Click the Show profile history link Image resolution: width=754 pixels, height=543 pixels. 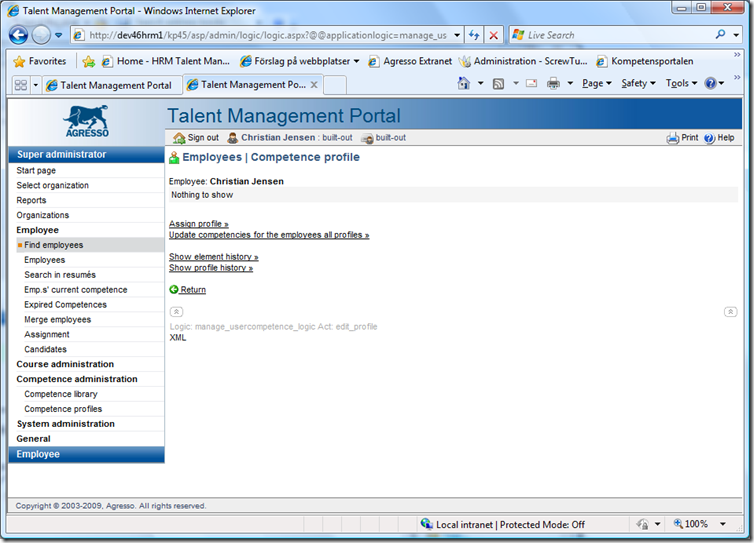pos(211,268)
